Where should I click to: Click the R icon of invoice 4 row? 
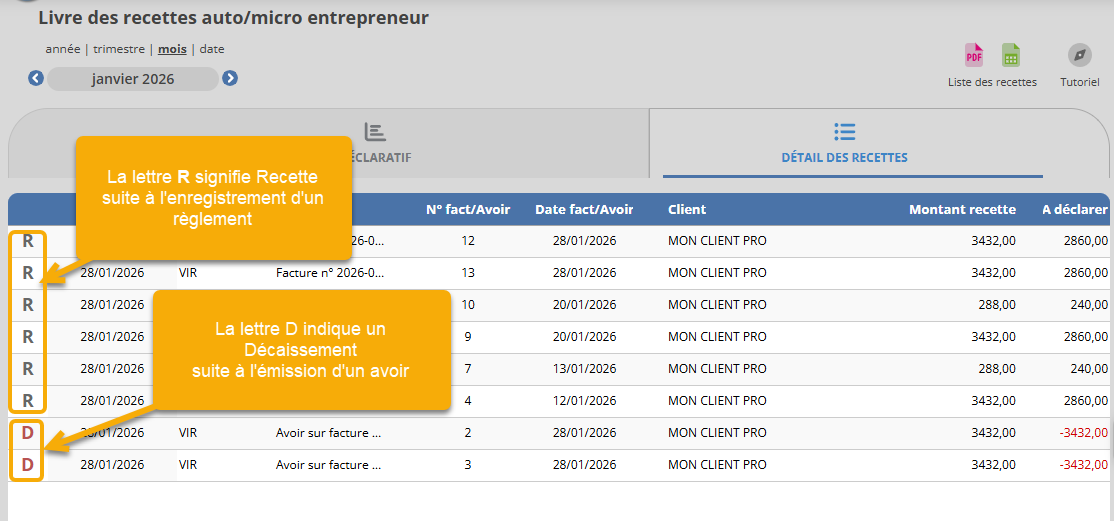pyautogui.click(x=28, y=401)
